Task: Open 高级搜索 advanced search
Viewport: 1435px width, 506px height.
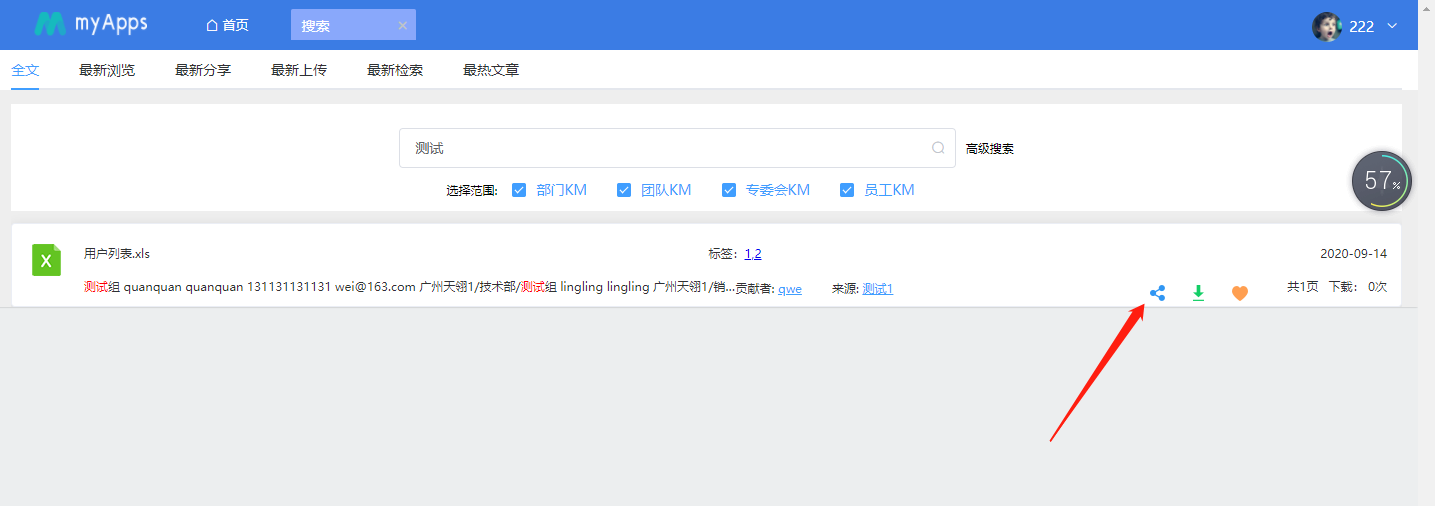Action: coord(990,149)
